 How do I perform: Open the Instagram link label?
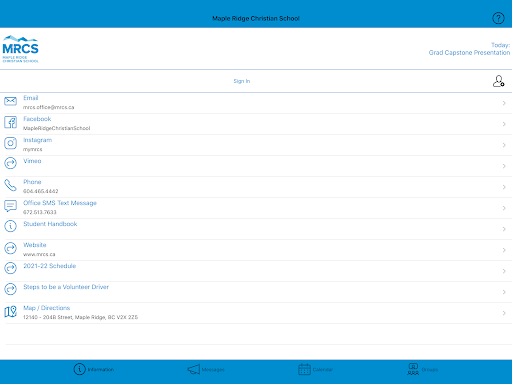point(37,140)
